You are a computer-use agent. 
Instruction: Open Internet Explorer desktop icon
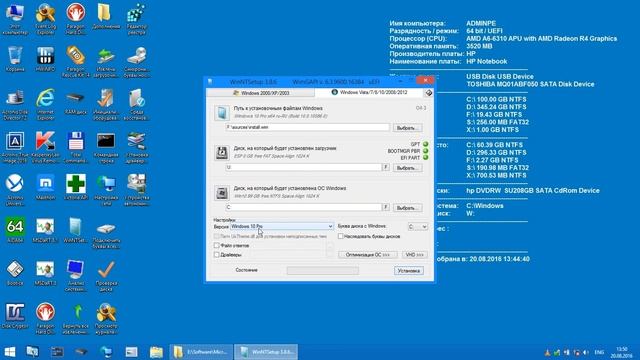[x=45, y=104]
